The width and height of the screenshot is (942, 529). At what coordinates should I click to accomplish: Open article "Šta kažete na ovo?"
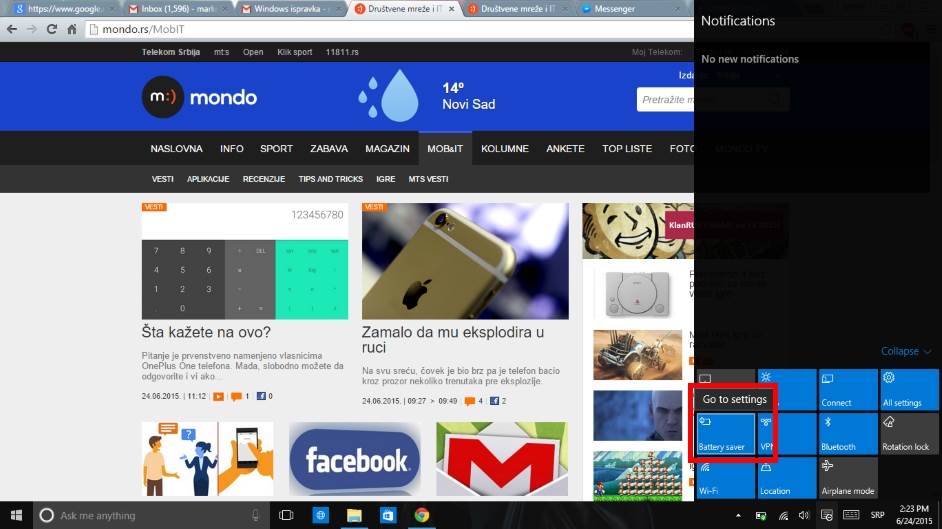click(x=206, y=333)
